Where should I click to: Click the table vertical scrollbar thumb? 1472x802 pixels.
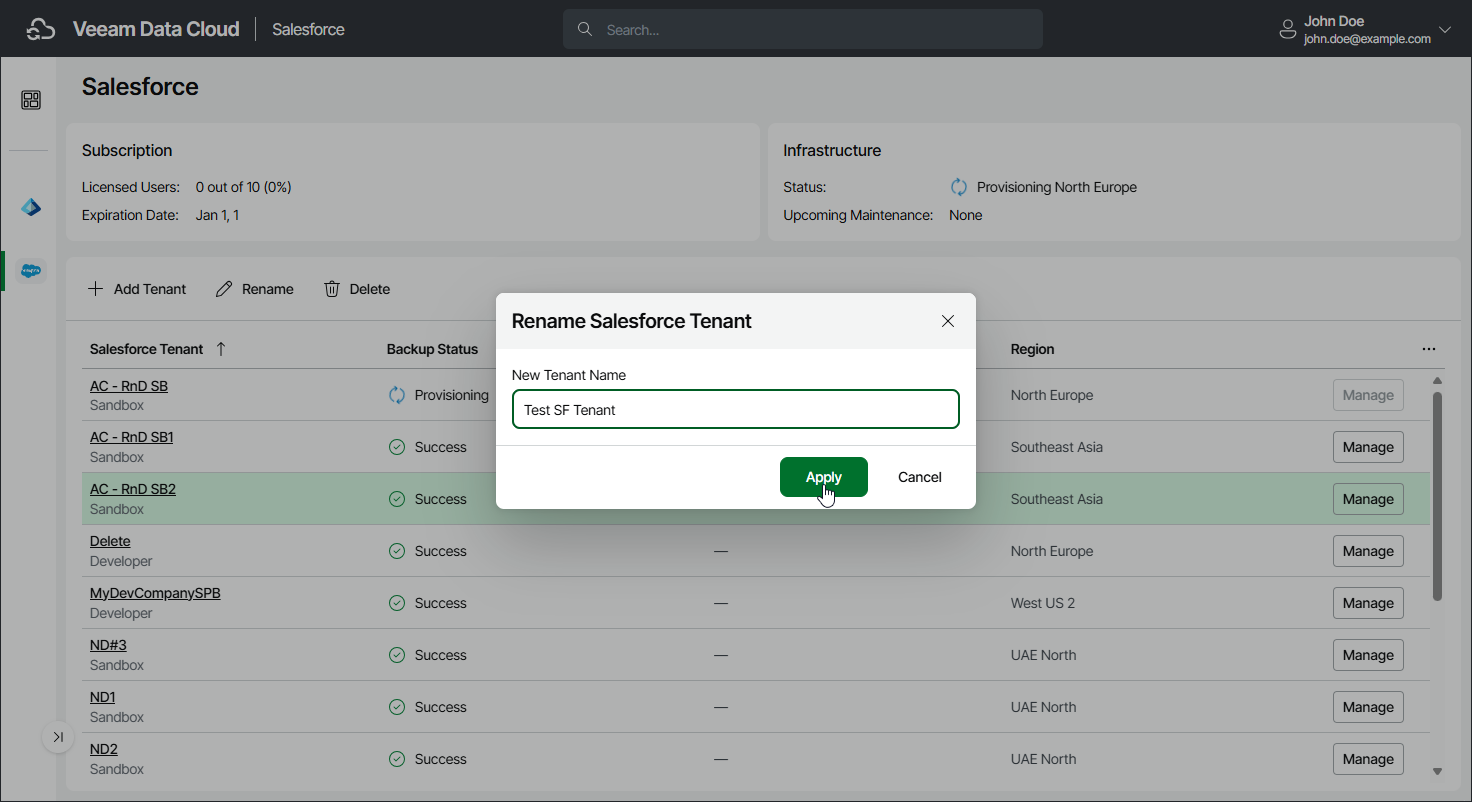point(1438,496)
